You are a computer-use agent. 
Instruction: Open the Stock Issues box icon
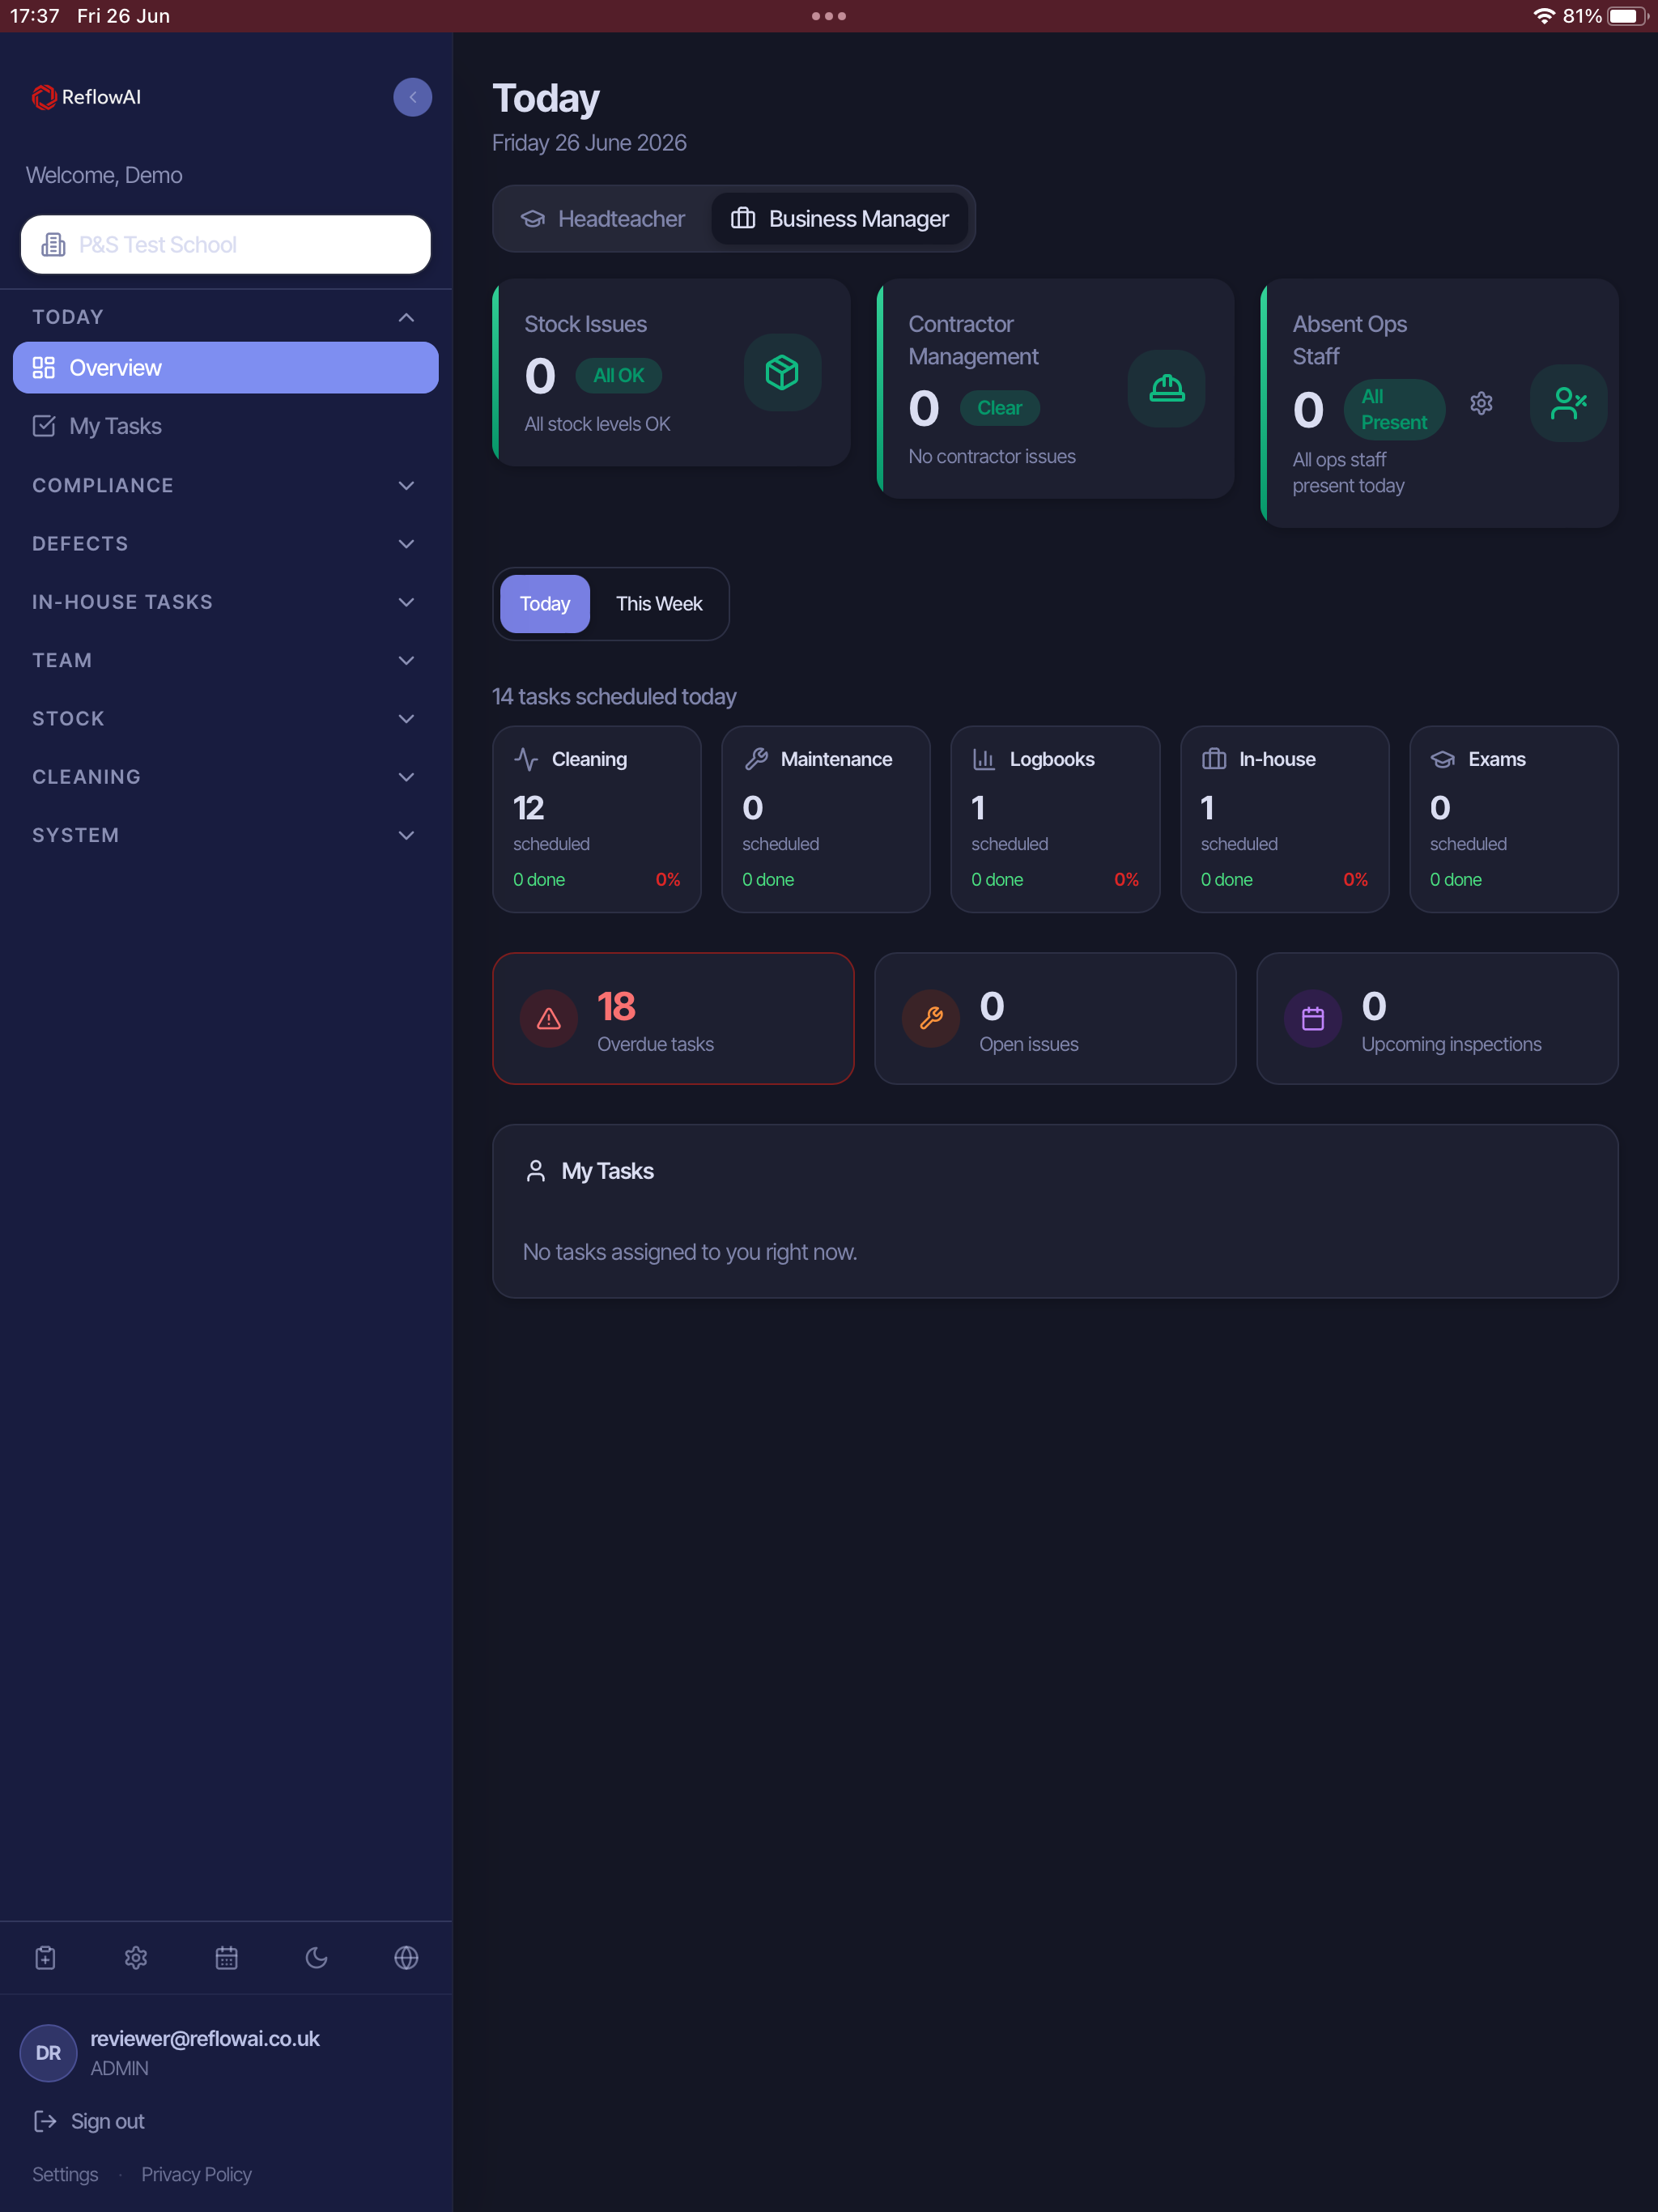[x=782, y=373]
